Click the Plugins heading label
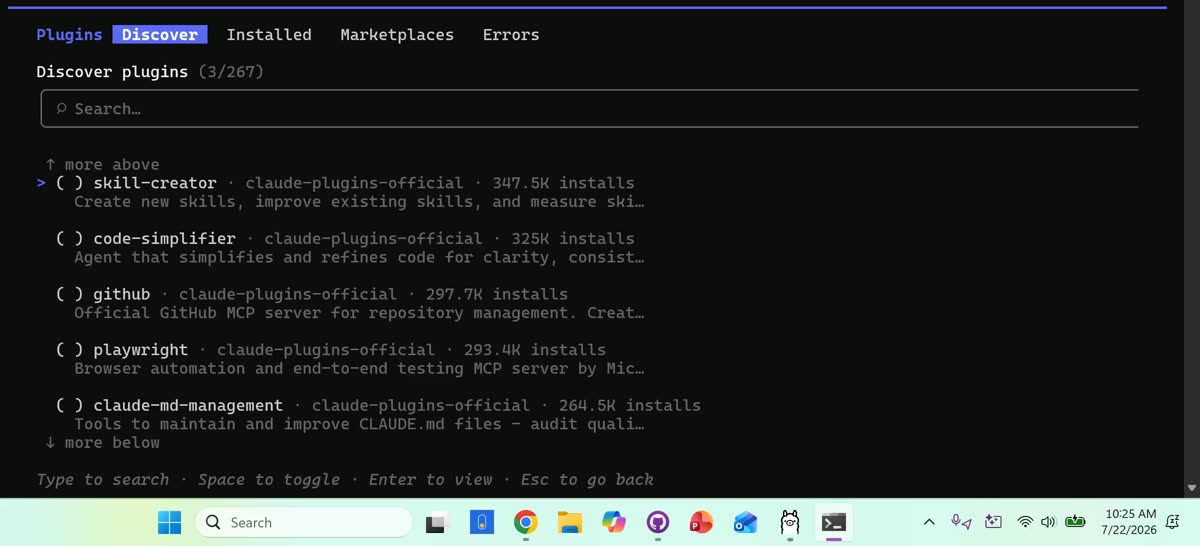The image size is (1200, 546). point(69,34)
